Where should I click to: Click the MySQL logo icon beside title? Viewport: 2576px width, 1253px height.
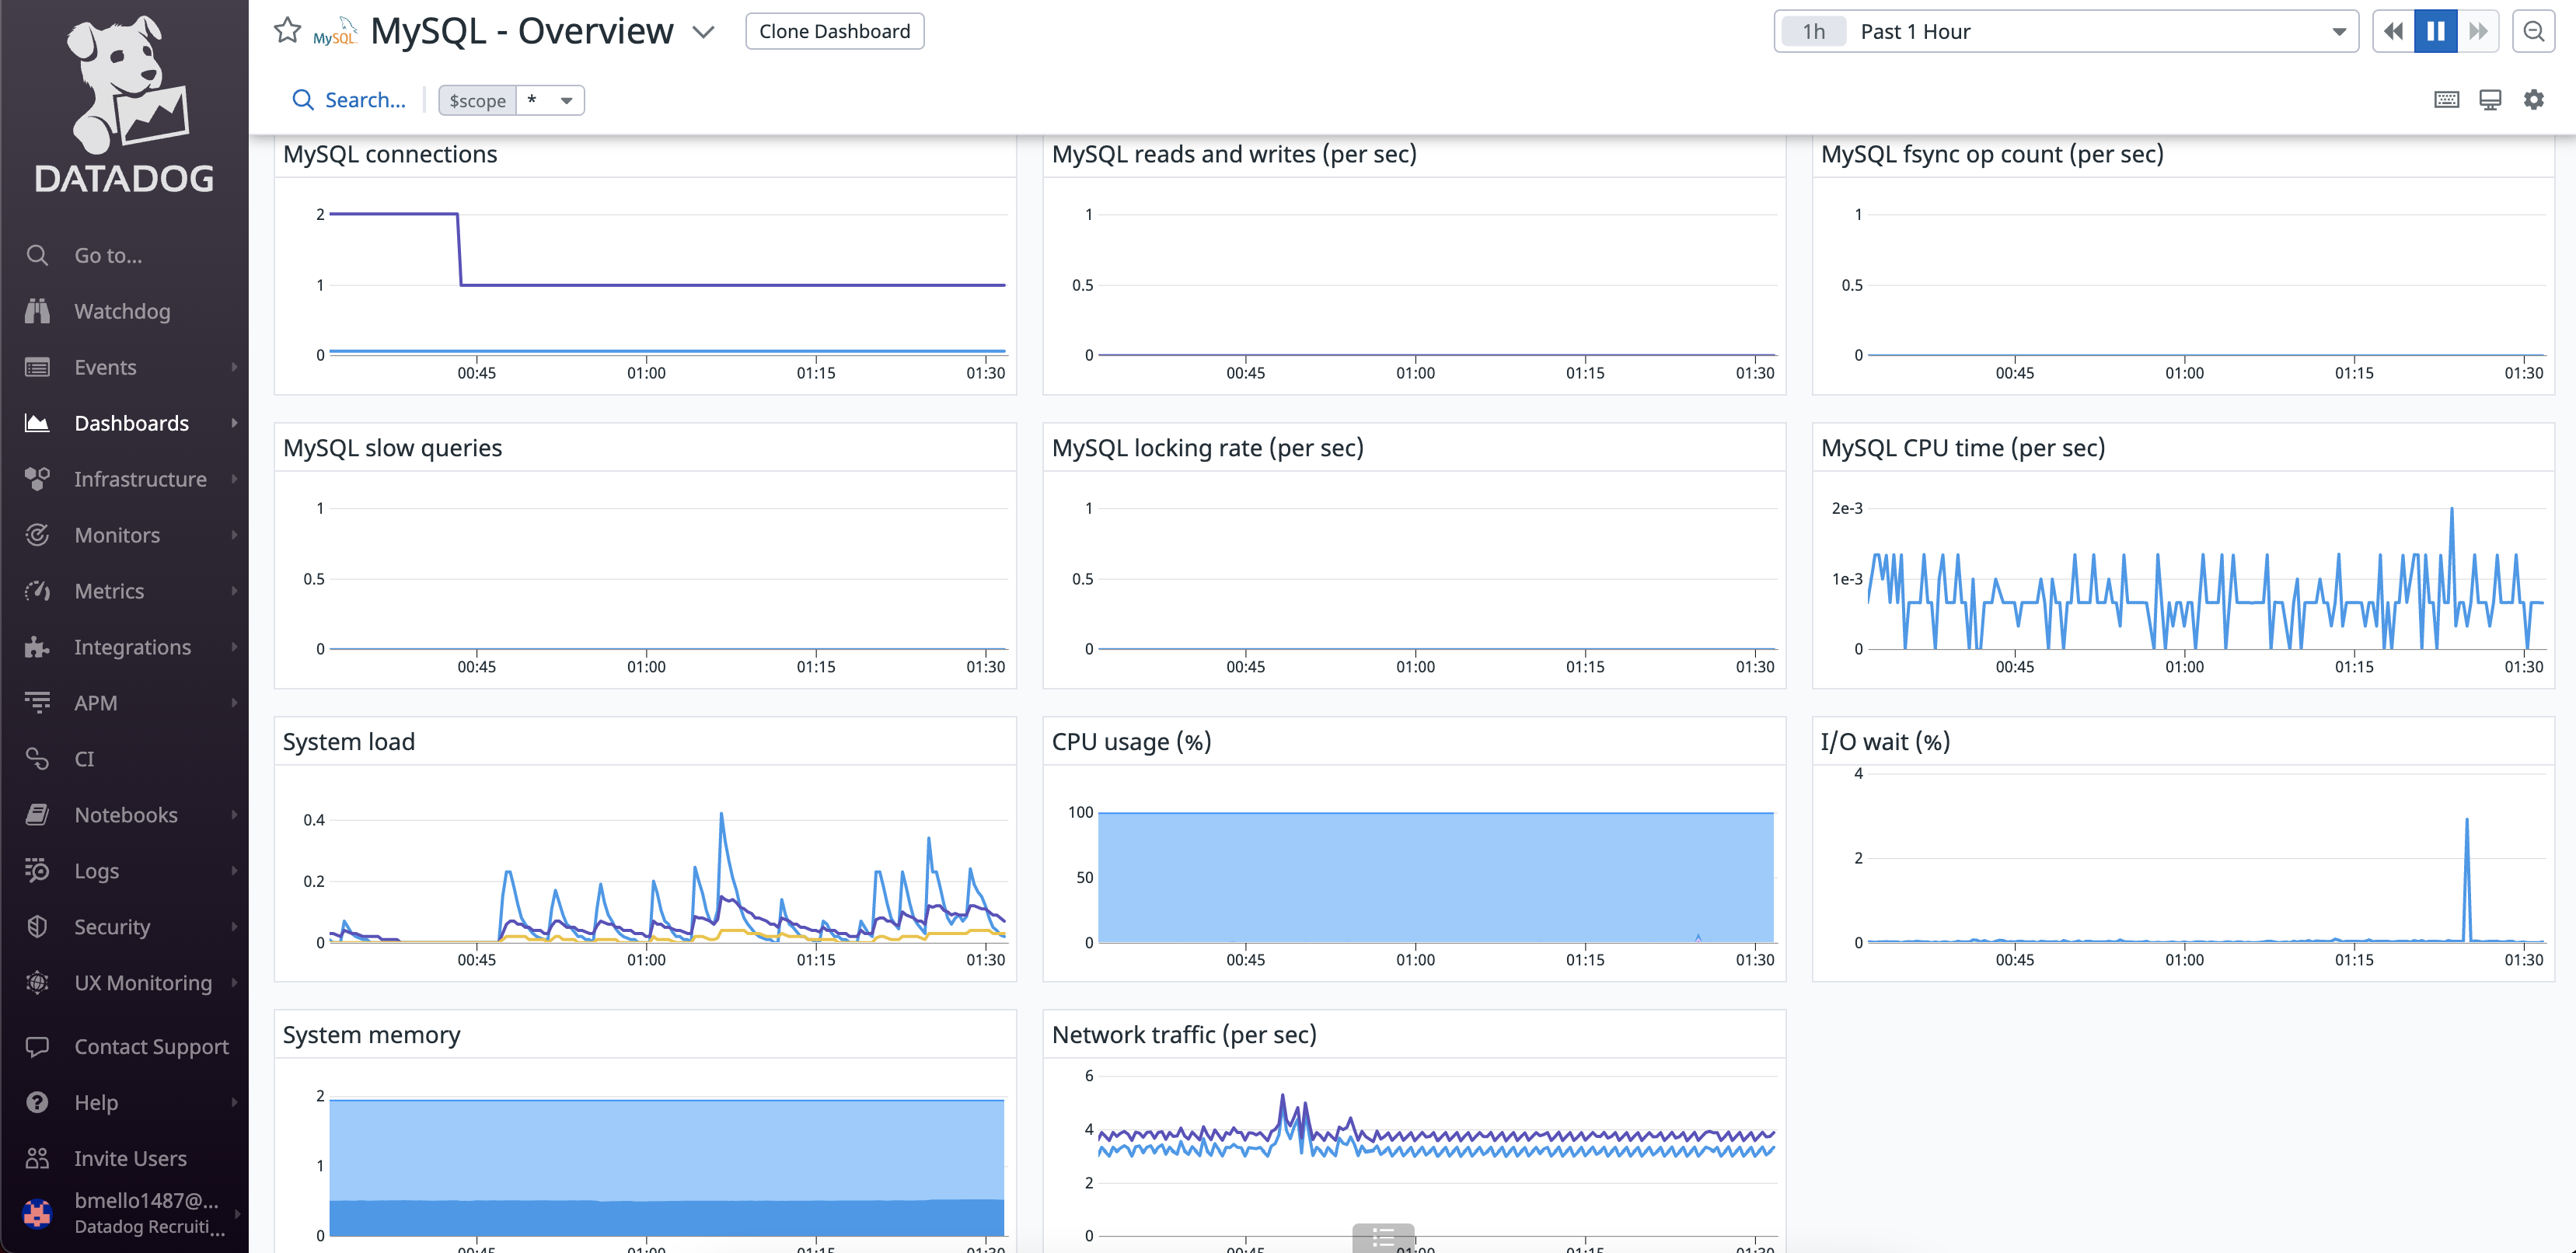click(335, 31)
